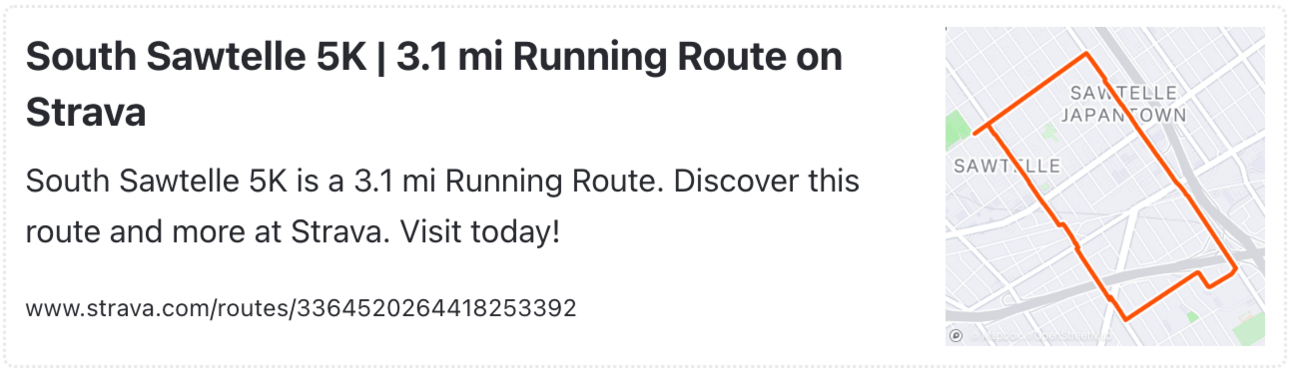Click the www.strava.com/routes URL text
The width and height of the screenshot is (1292, 385).
301,307
